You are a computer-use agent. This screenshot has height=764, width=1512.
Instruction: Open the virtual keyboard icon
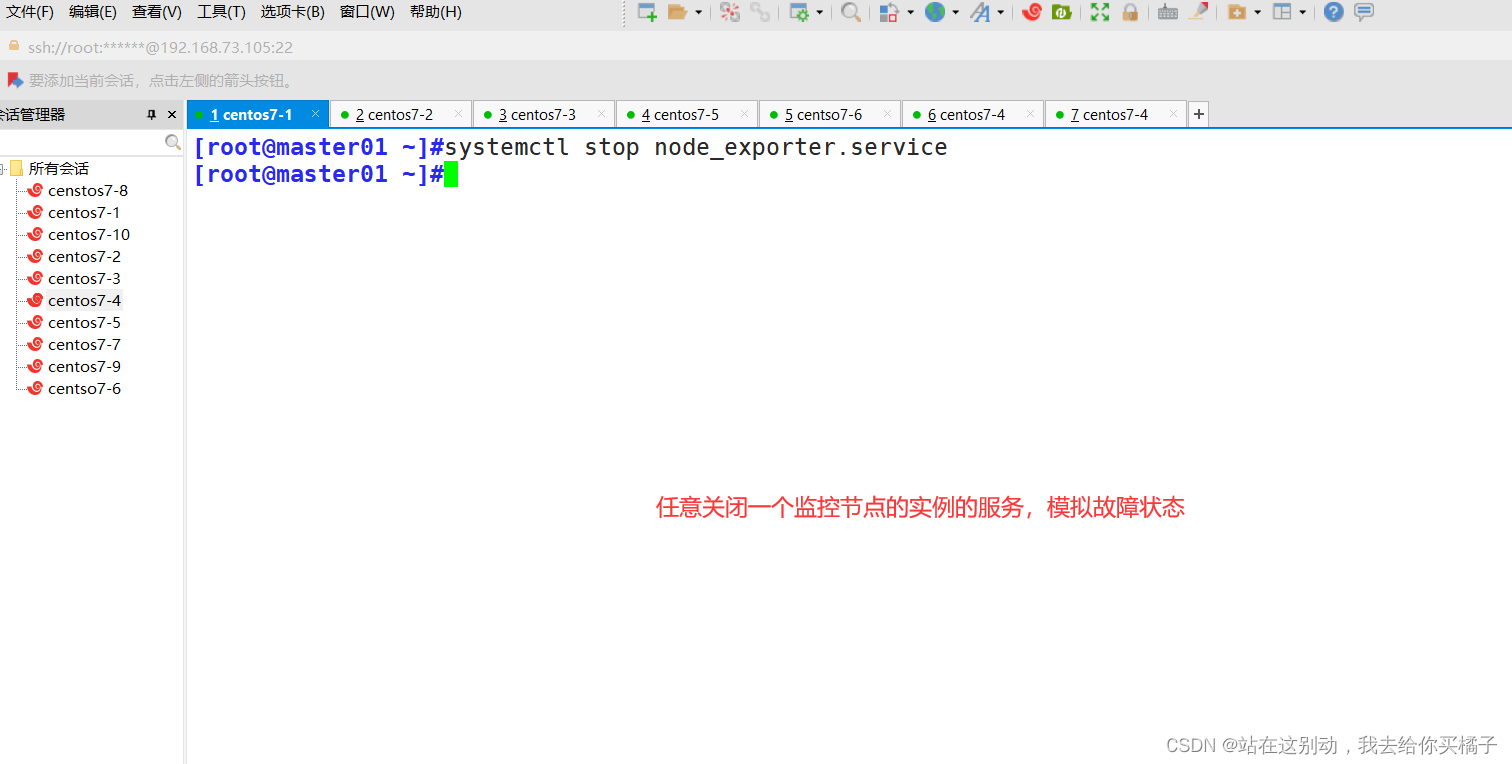(1166, 13)
